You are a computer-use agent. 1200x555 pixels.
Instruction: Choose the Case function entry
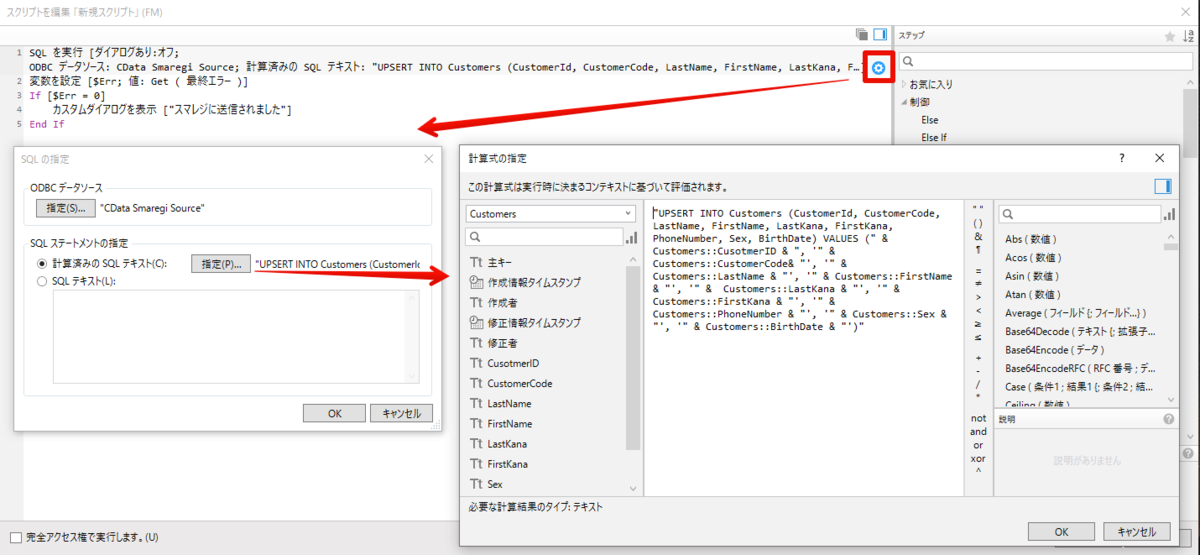1080,386
